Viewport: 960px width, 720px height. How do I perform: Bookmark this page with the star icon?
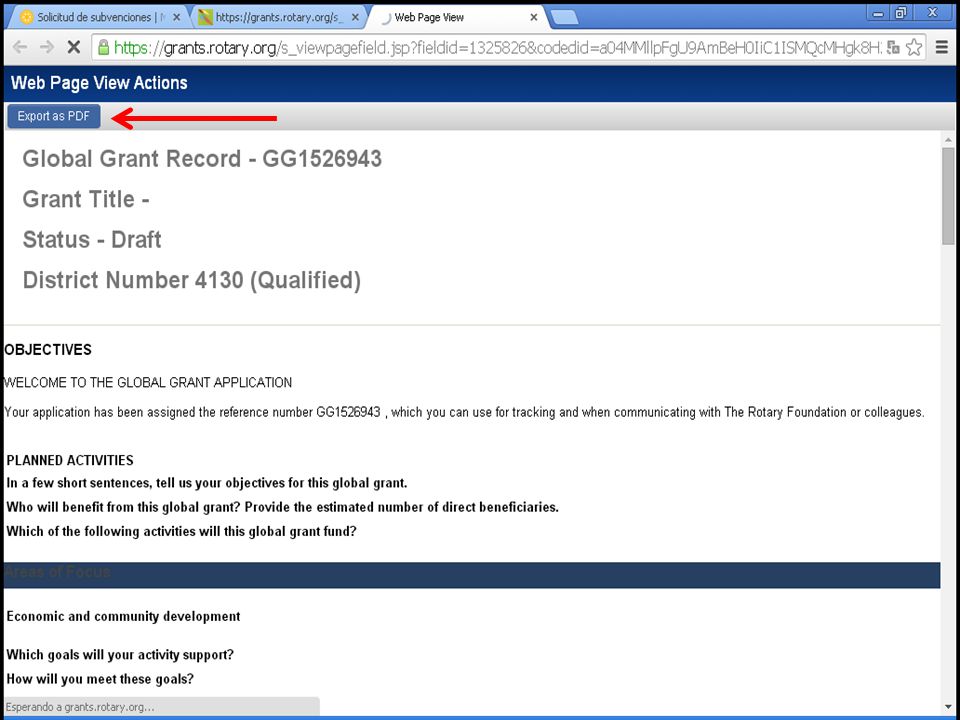913,47
